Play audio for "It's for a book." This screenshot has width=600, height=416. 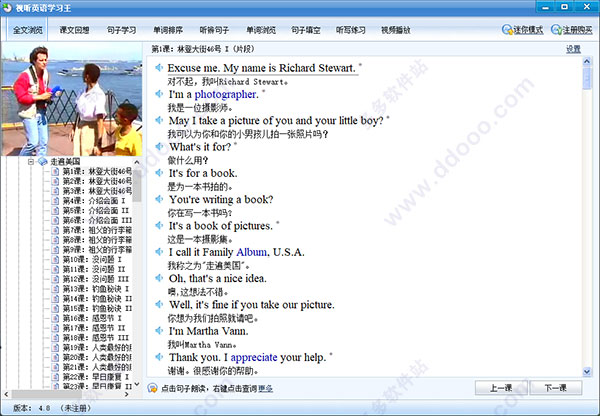[159, 173]
